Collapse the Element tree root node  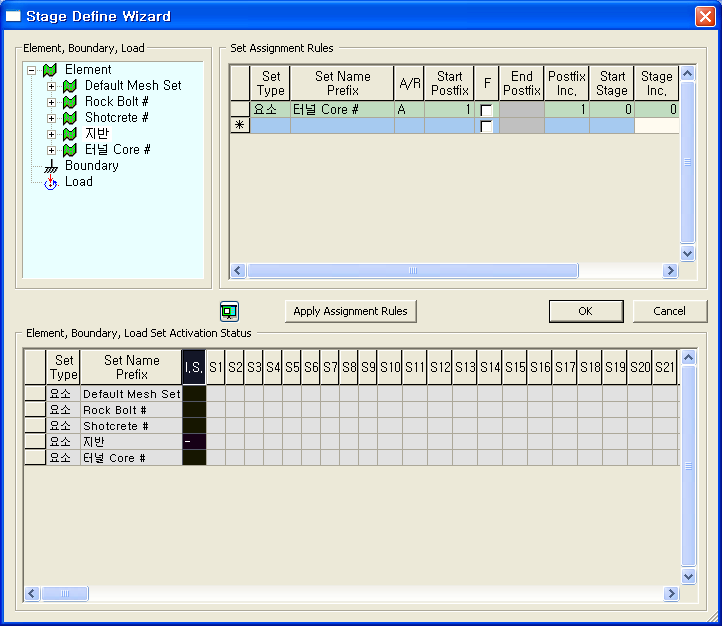coord(32,70)
